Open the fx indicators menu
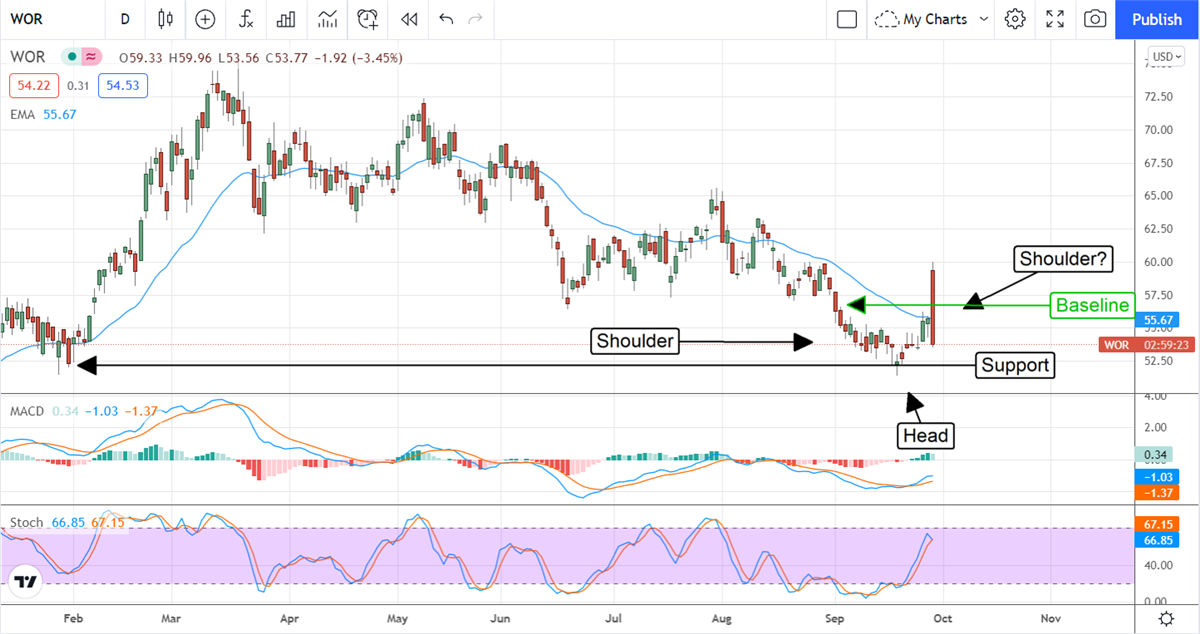1200x634 pixels. click(246, 18)
